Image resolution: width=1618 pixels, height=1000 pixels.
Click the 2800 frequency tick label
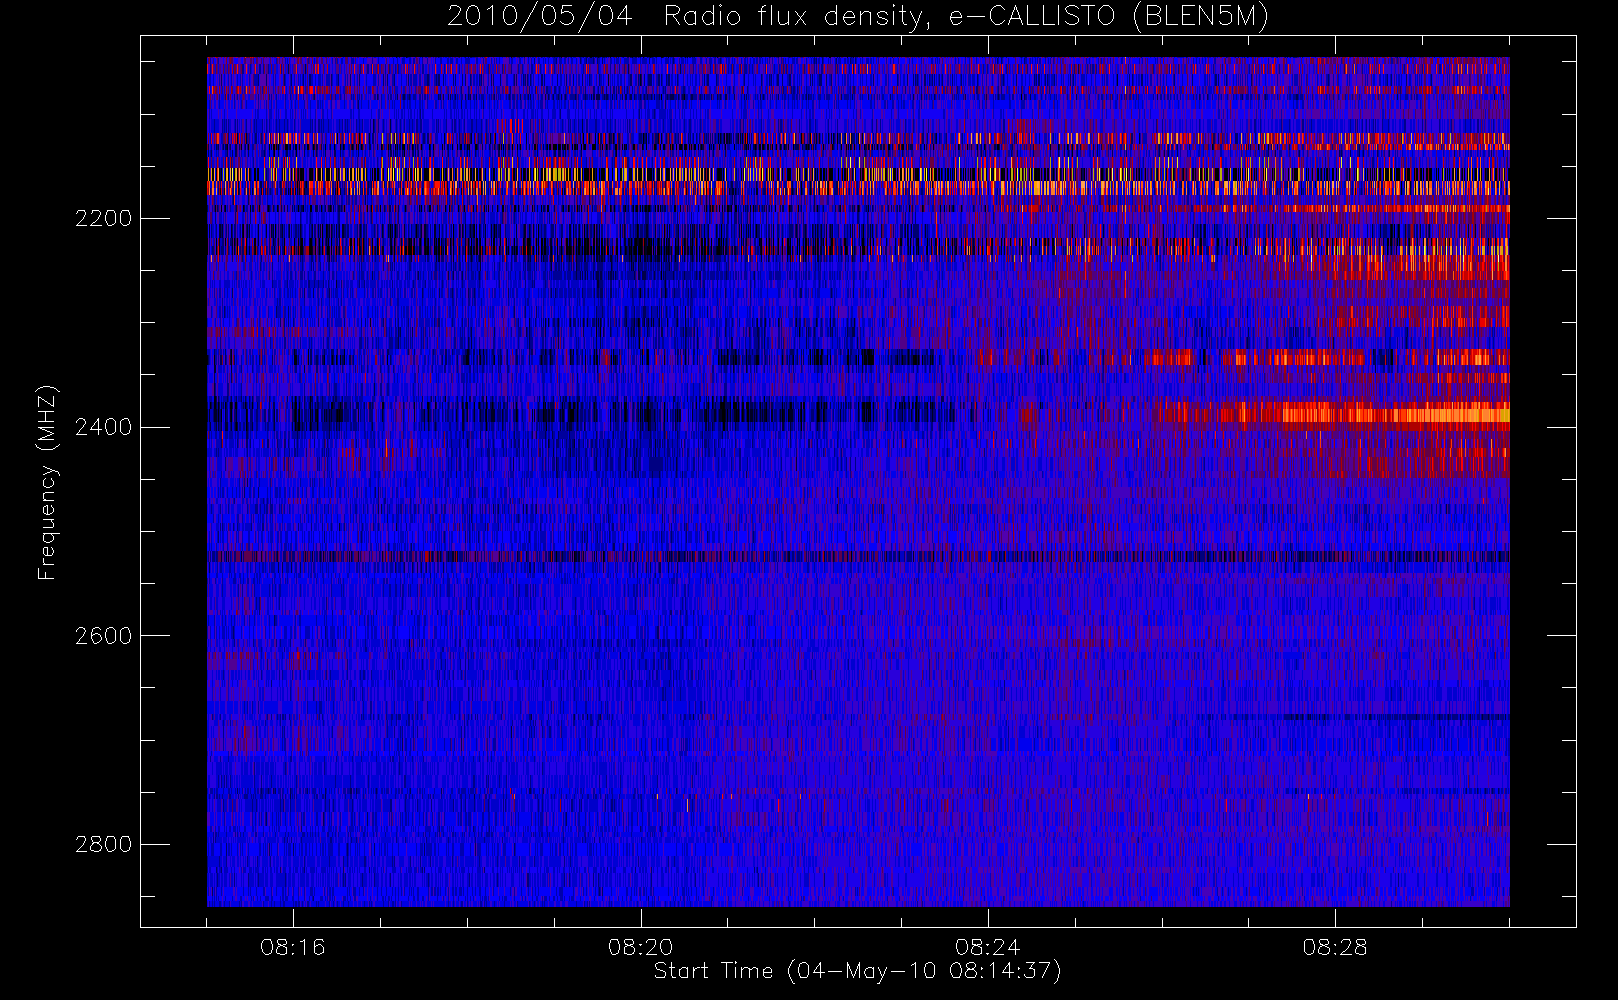click(103, 844)
